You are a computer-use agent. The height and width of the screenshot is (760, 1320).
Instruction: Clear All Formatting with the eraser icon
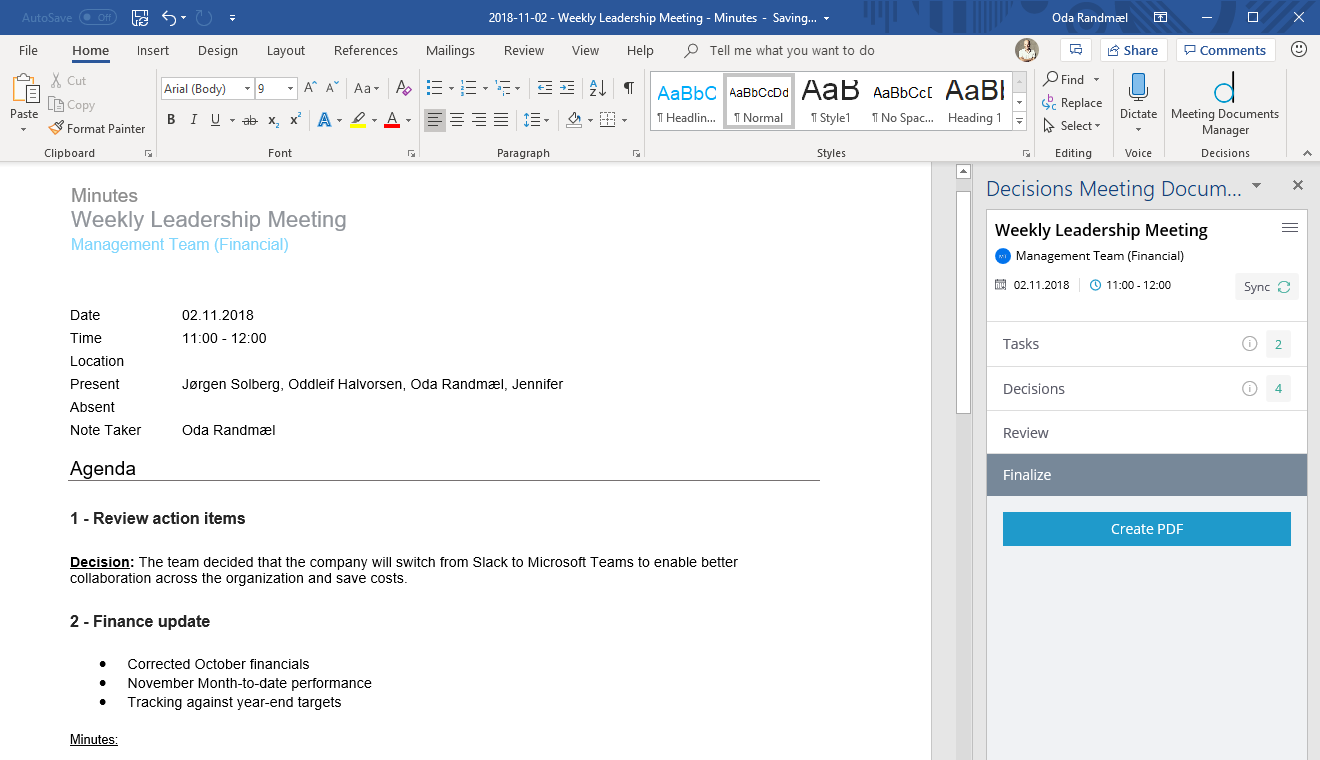pyautogui.click(x=403, y=88)
